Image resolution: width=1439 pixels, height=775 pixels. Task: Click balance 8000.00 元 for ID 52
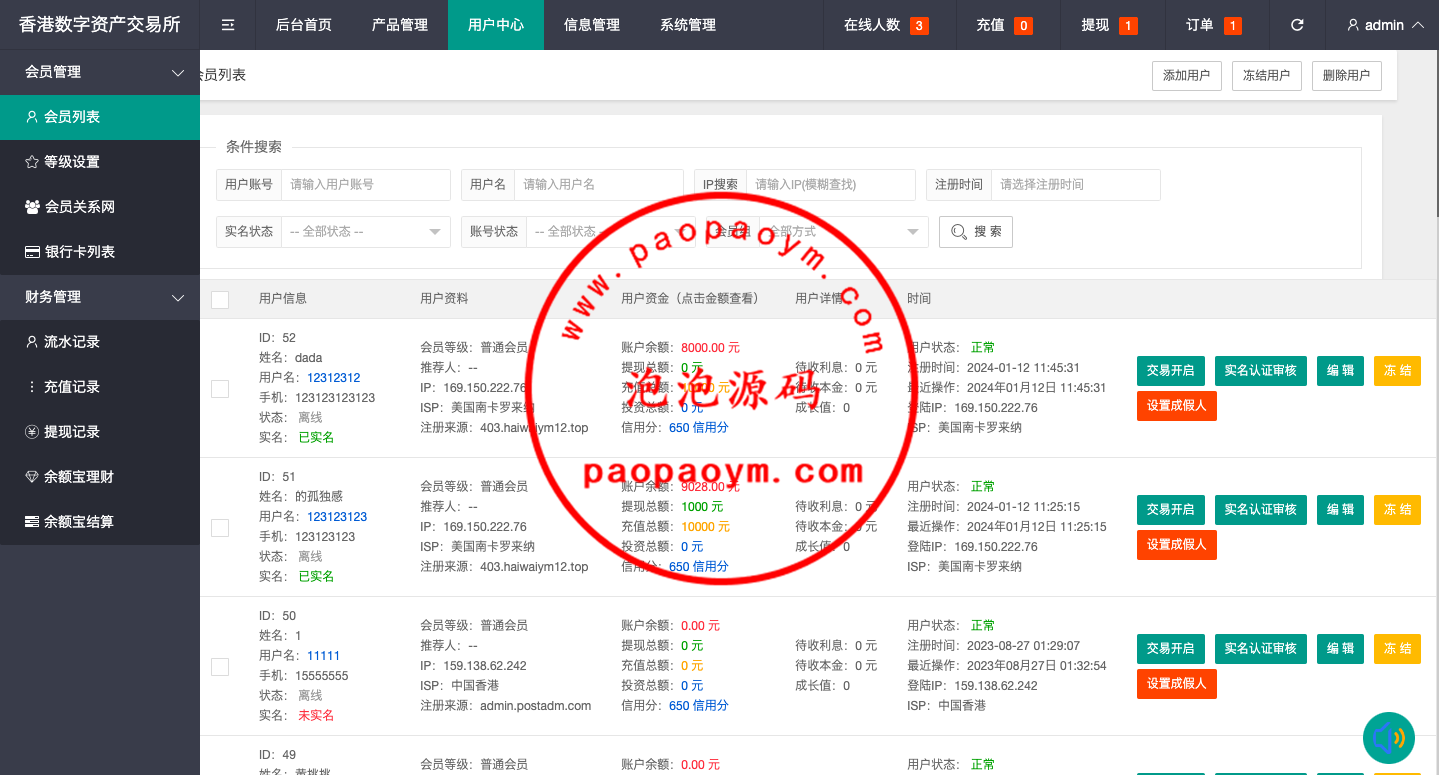point(710,348)
